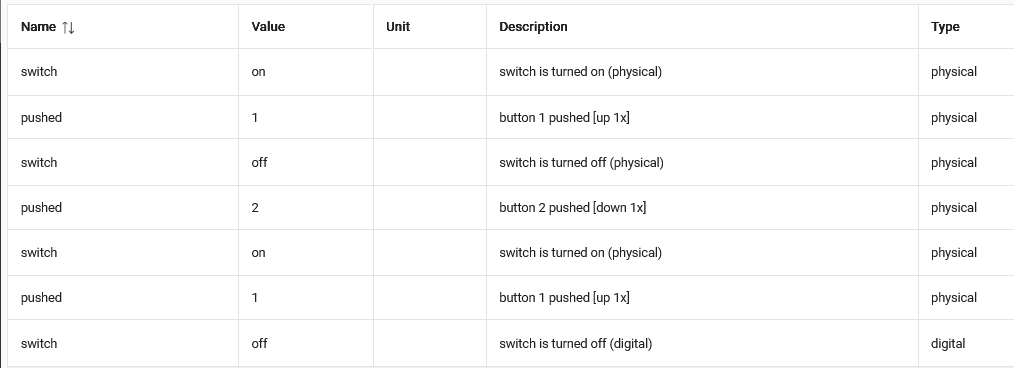
Task: Select 'switch is turned off (physical)' description
Action: click(x=581, y=162)
